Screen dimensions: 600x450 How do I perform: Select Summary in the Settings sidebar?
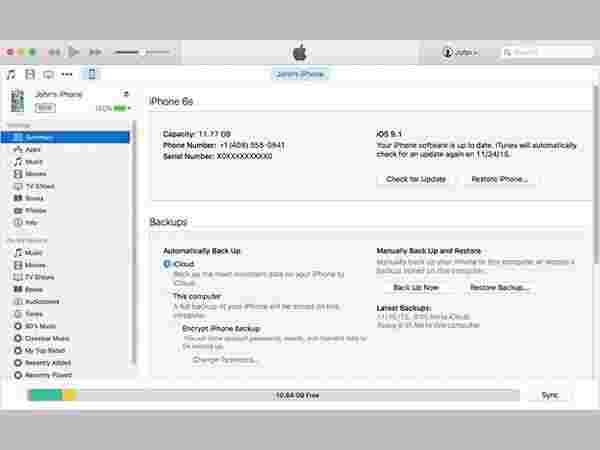(x=65, y=137)
